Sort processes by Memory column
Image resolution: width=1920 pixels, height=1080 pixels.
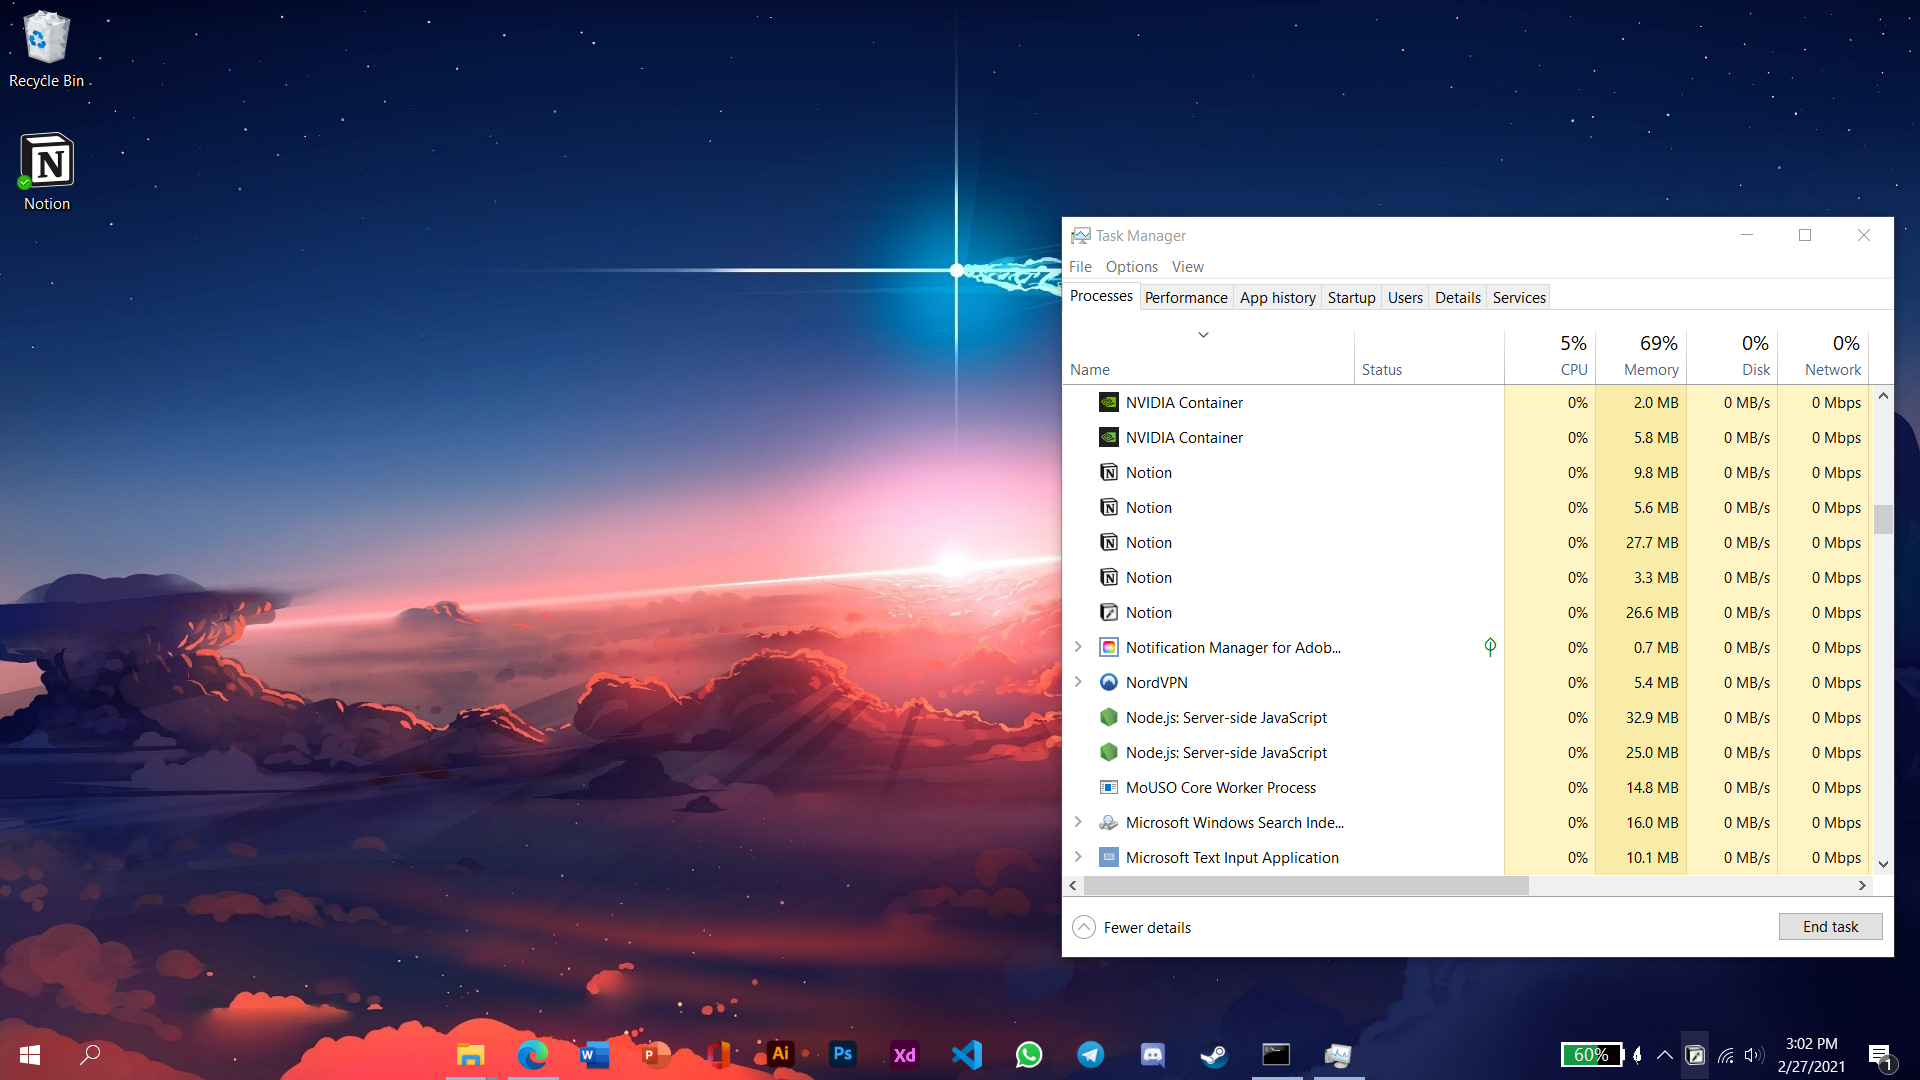coord(1650,369)
